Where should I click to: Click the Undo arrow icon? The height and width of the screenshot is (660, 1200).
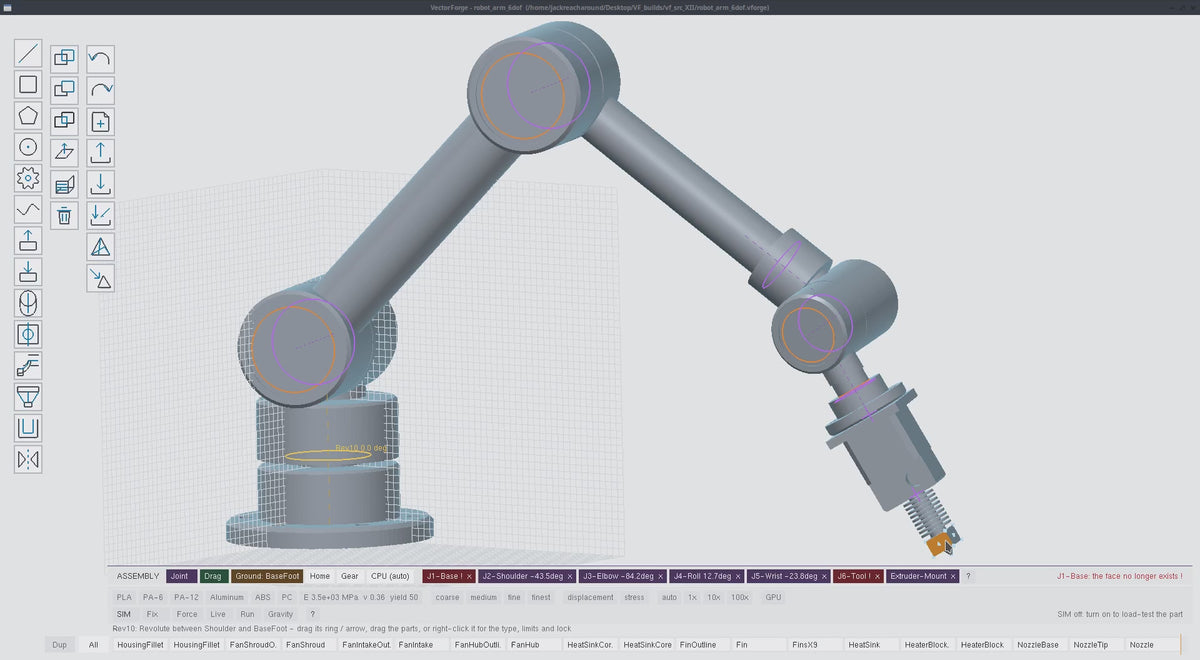[x=100, y=58]
